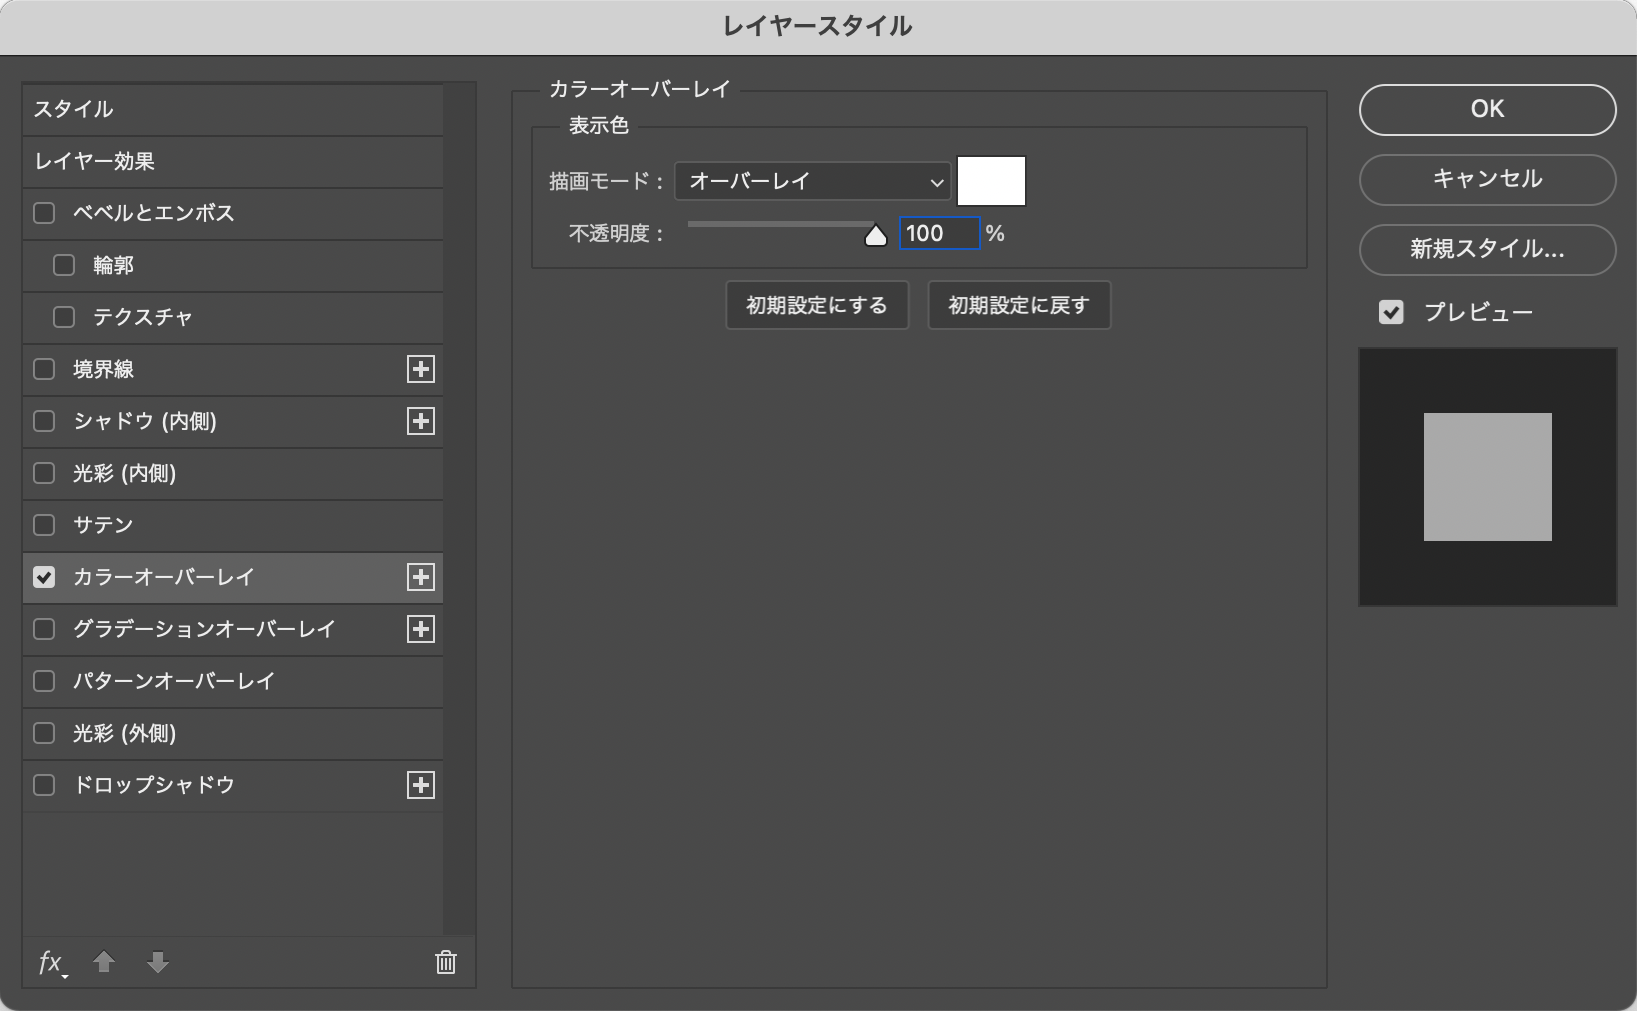Toggle the プレビュー checkbox off
The height and width of the screenshot is (1011, 1637).
click(1391, 312)
